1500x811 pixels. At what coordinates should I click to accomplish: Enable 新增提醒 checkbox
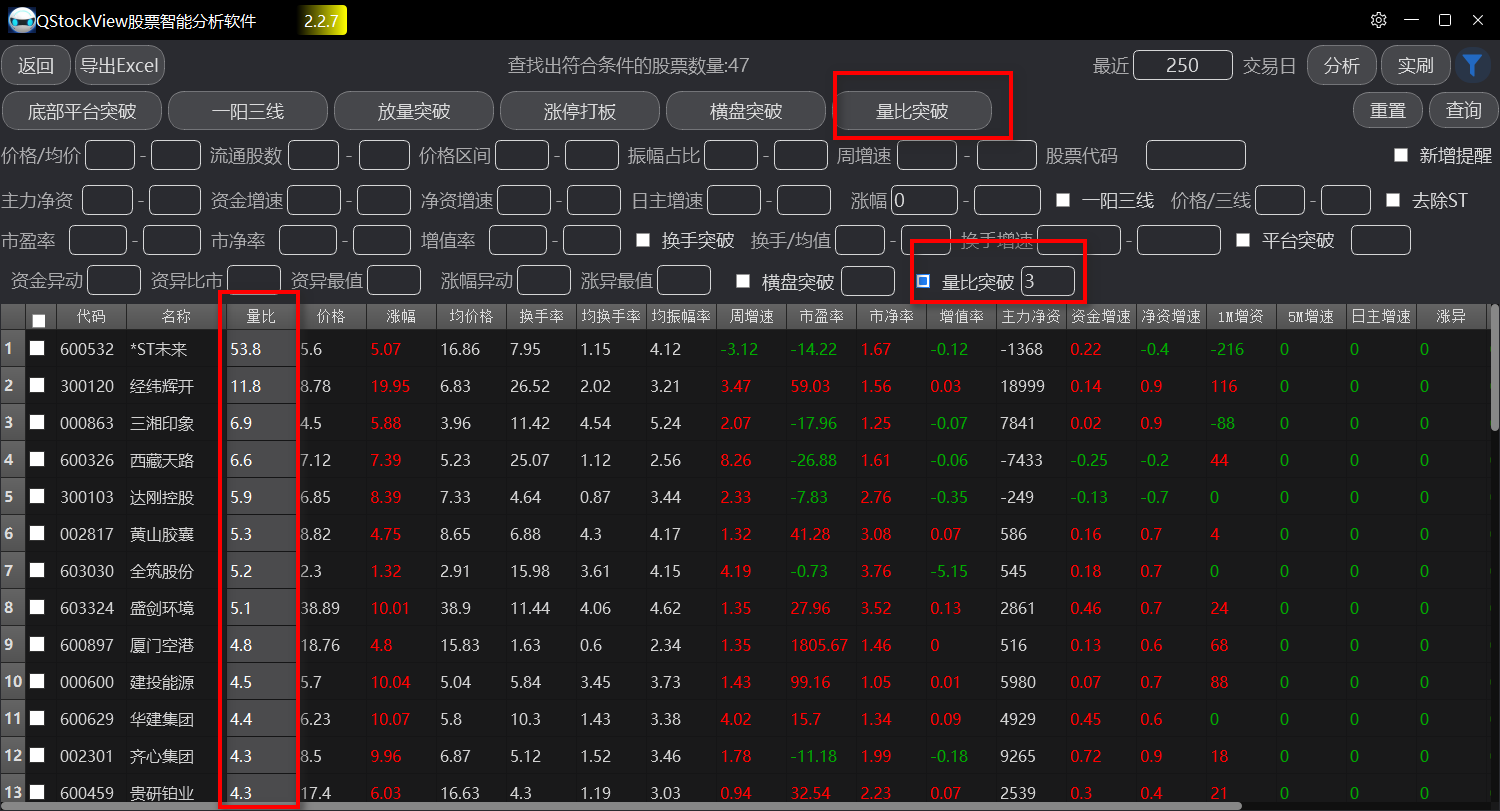(x=1401, y=156)
